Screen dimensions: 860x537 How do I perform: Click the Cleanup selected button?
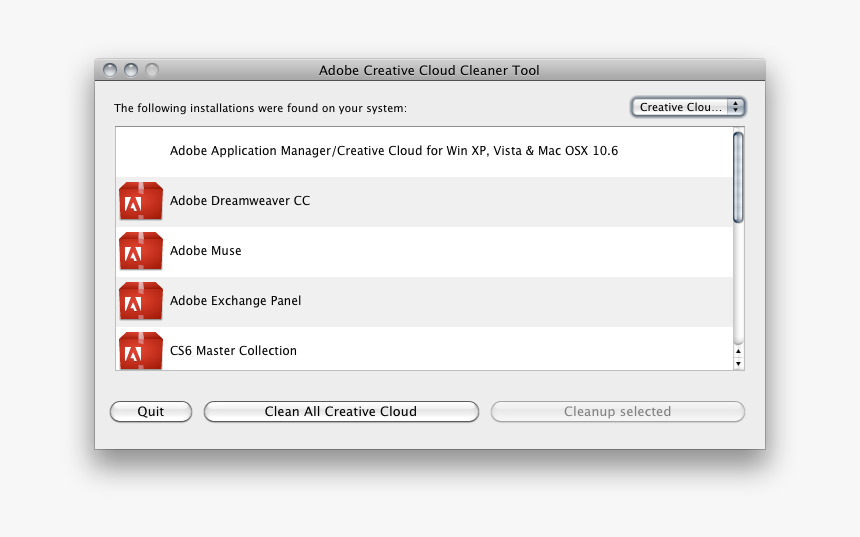pos(617,411)
